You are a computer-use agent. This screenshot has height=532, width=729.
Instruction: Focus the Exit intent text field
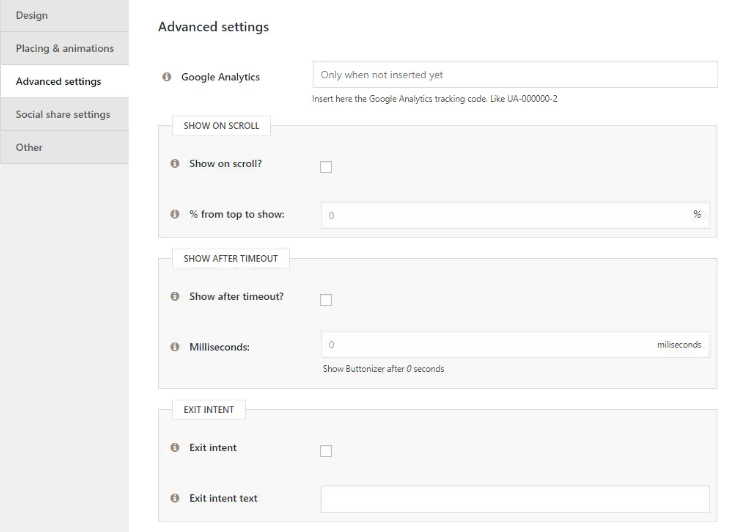tap(515, 499)
